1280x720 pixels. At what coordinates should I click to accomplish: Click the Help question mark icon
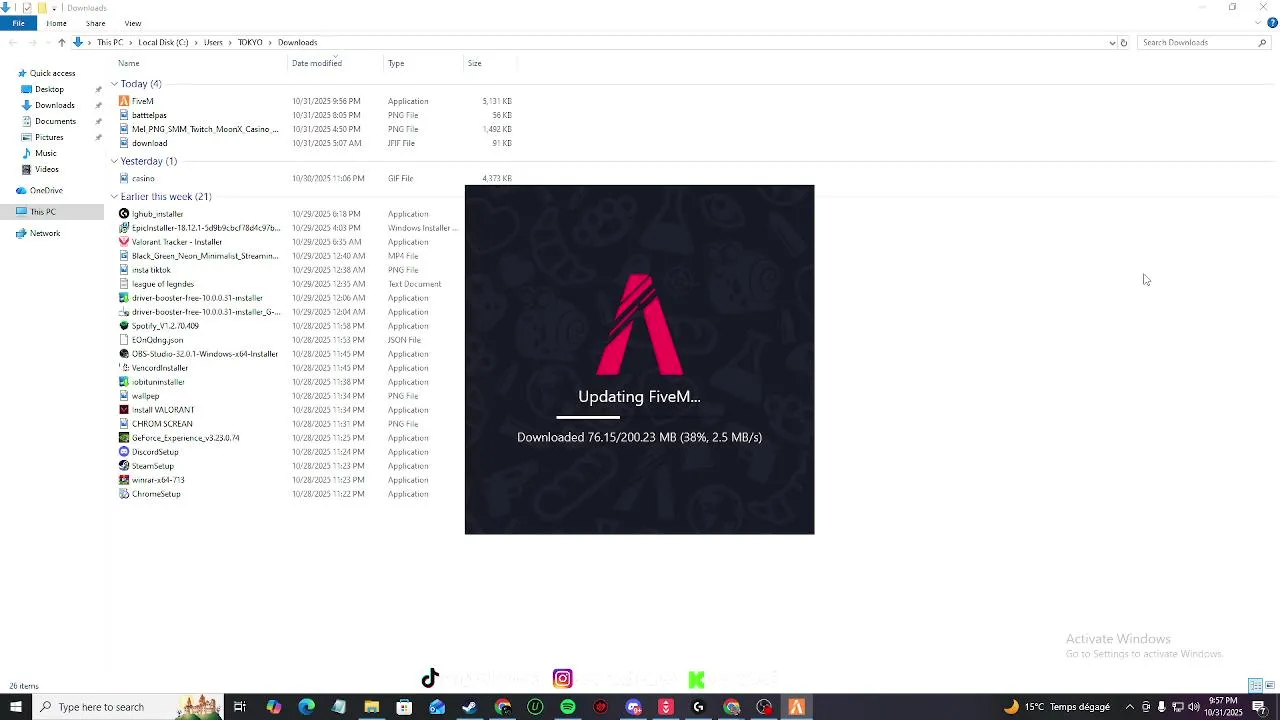click(x=1272, y=23)
